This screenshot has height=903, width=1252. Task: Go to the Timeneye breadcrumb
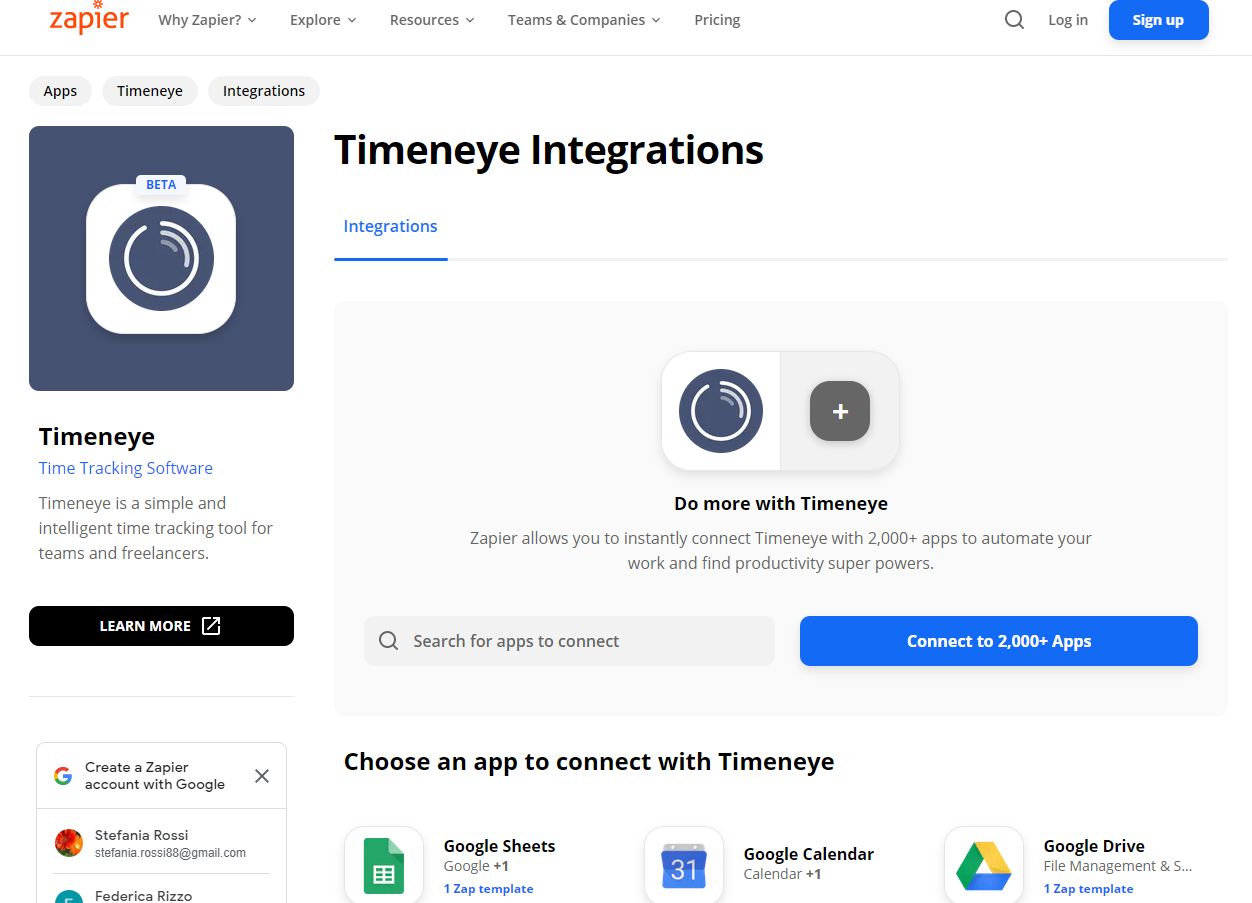click(x=150, y=91)
